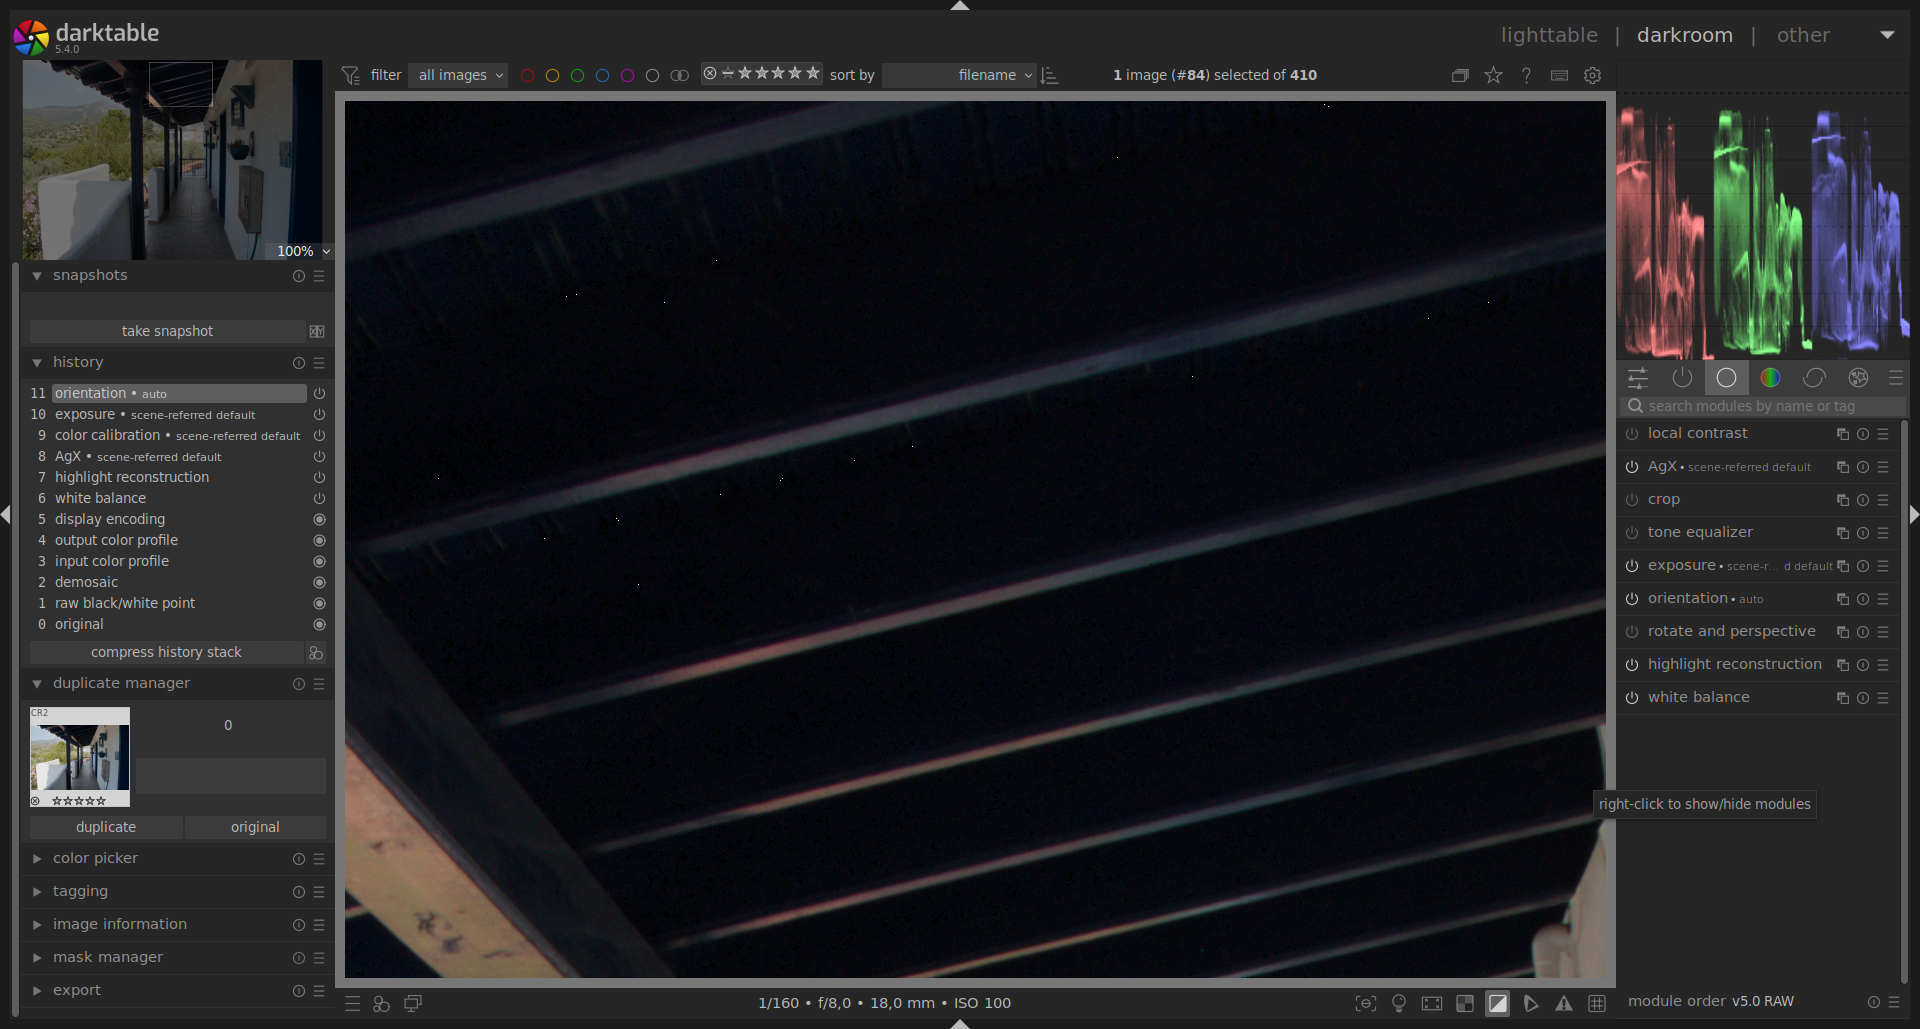Open the preferences gear icon
1920x1029 pixels.
click(x=1593, y=75)
